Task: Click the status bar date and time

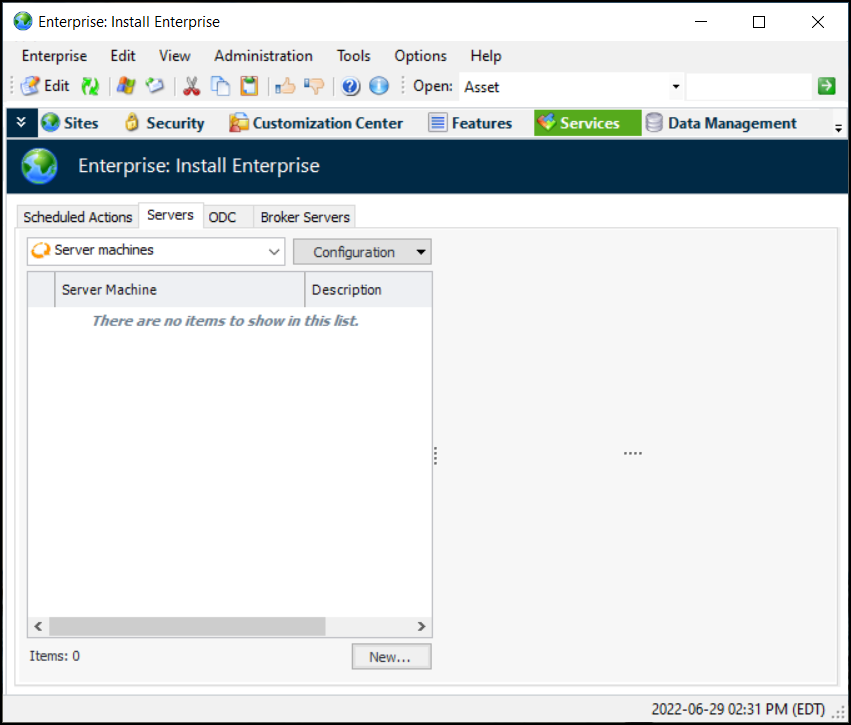Action: (738, 709)
